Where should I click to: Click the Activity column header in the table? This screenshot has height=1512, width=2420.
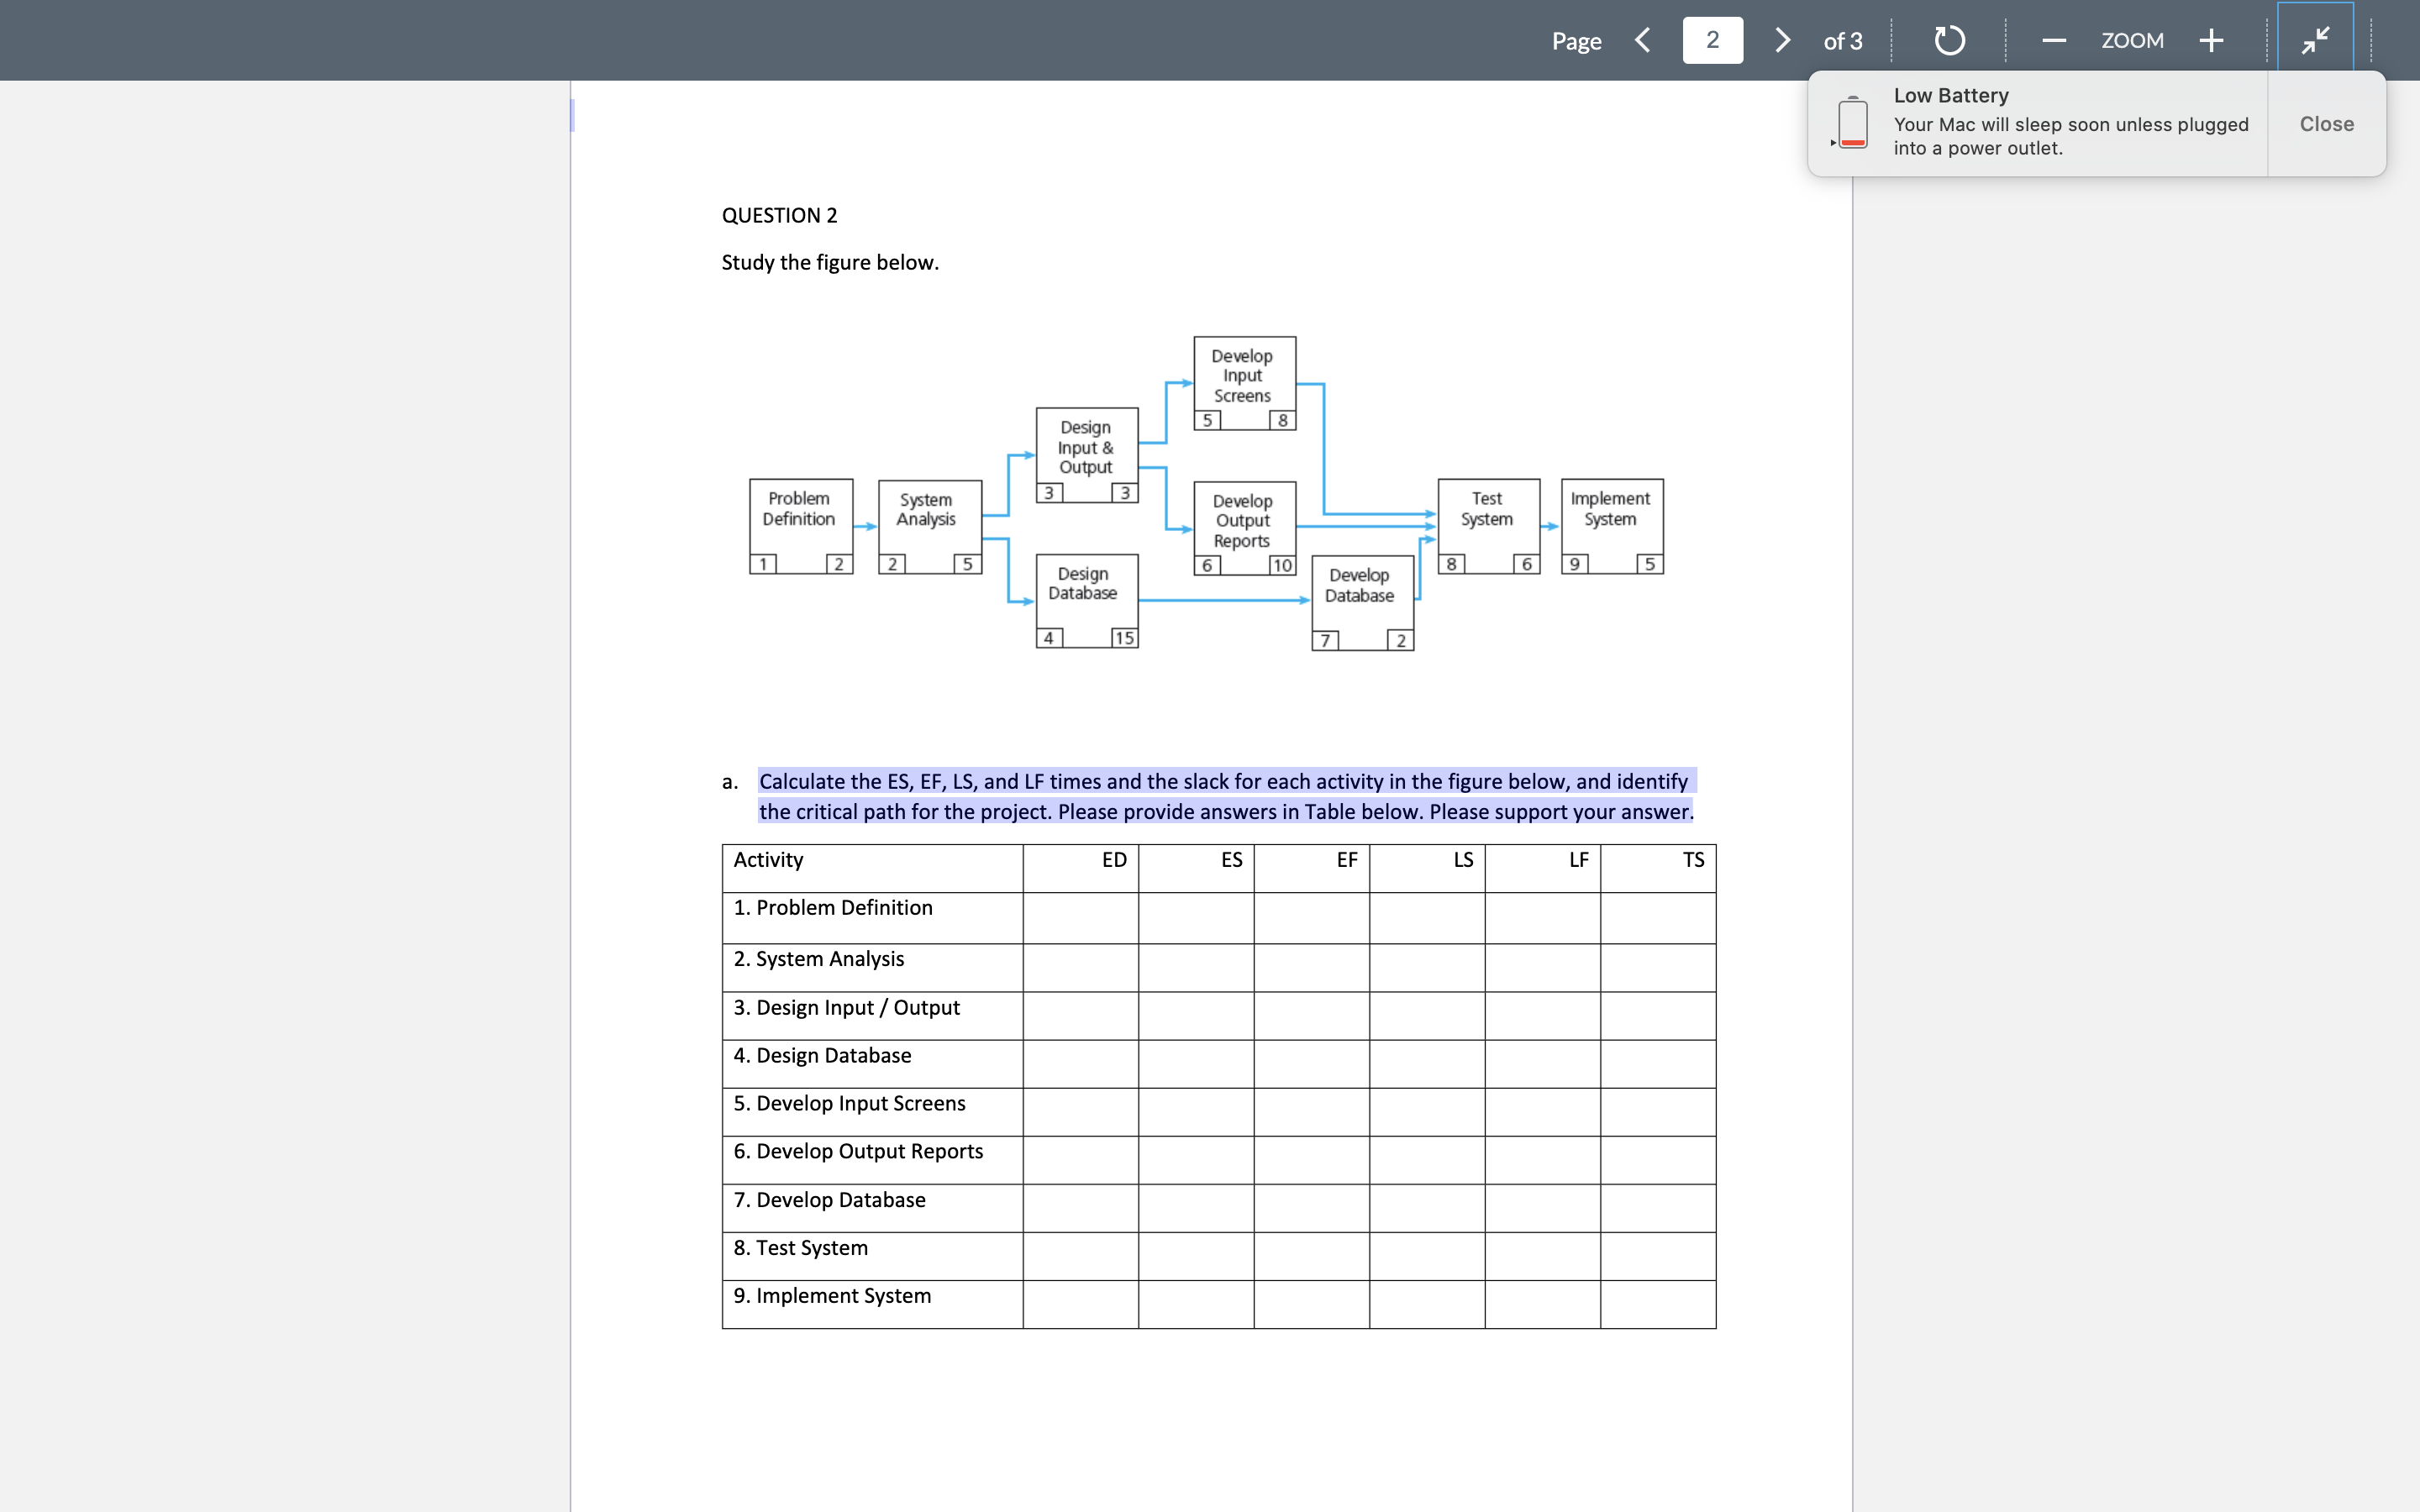(768, 859)
